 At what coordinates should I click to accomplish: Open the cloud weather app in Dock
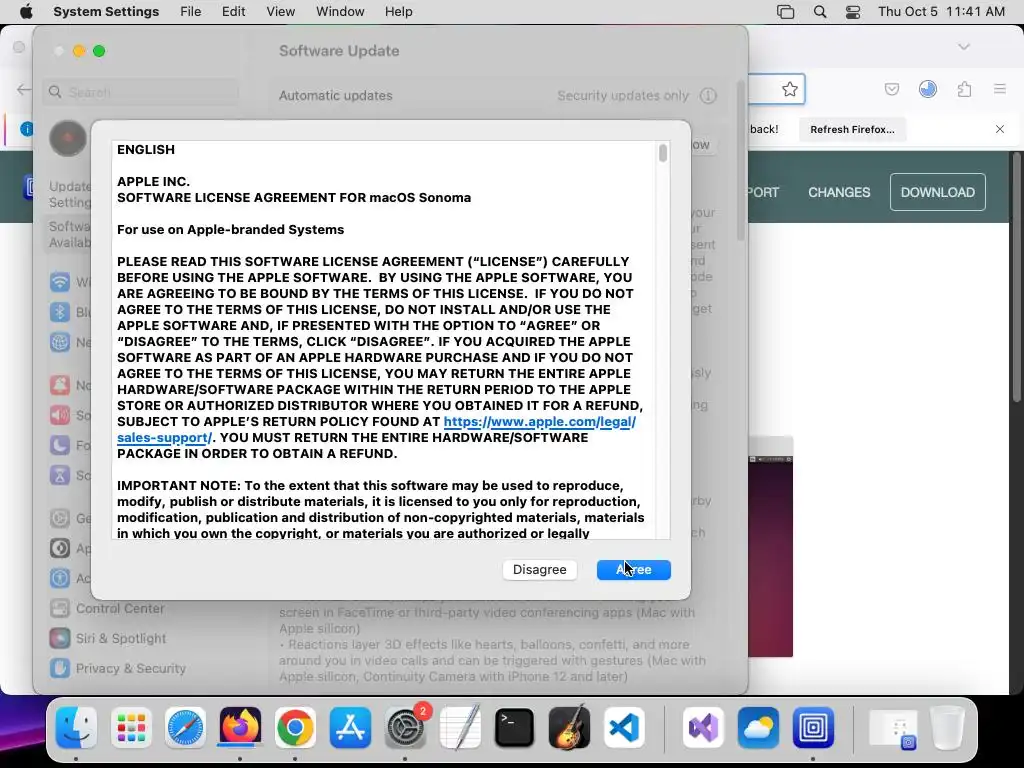758,728
